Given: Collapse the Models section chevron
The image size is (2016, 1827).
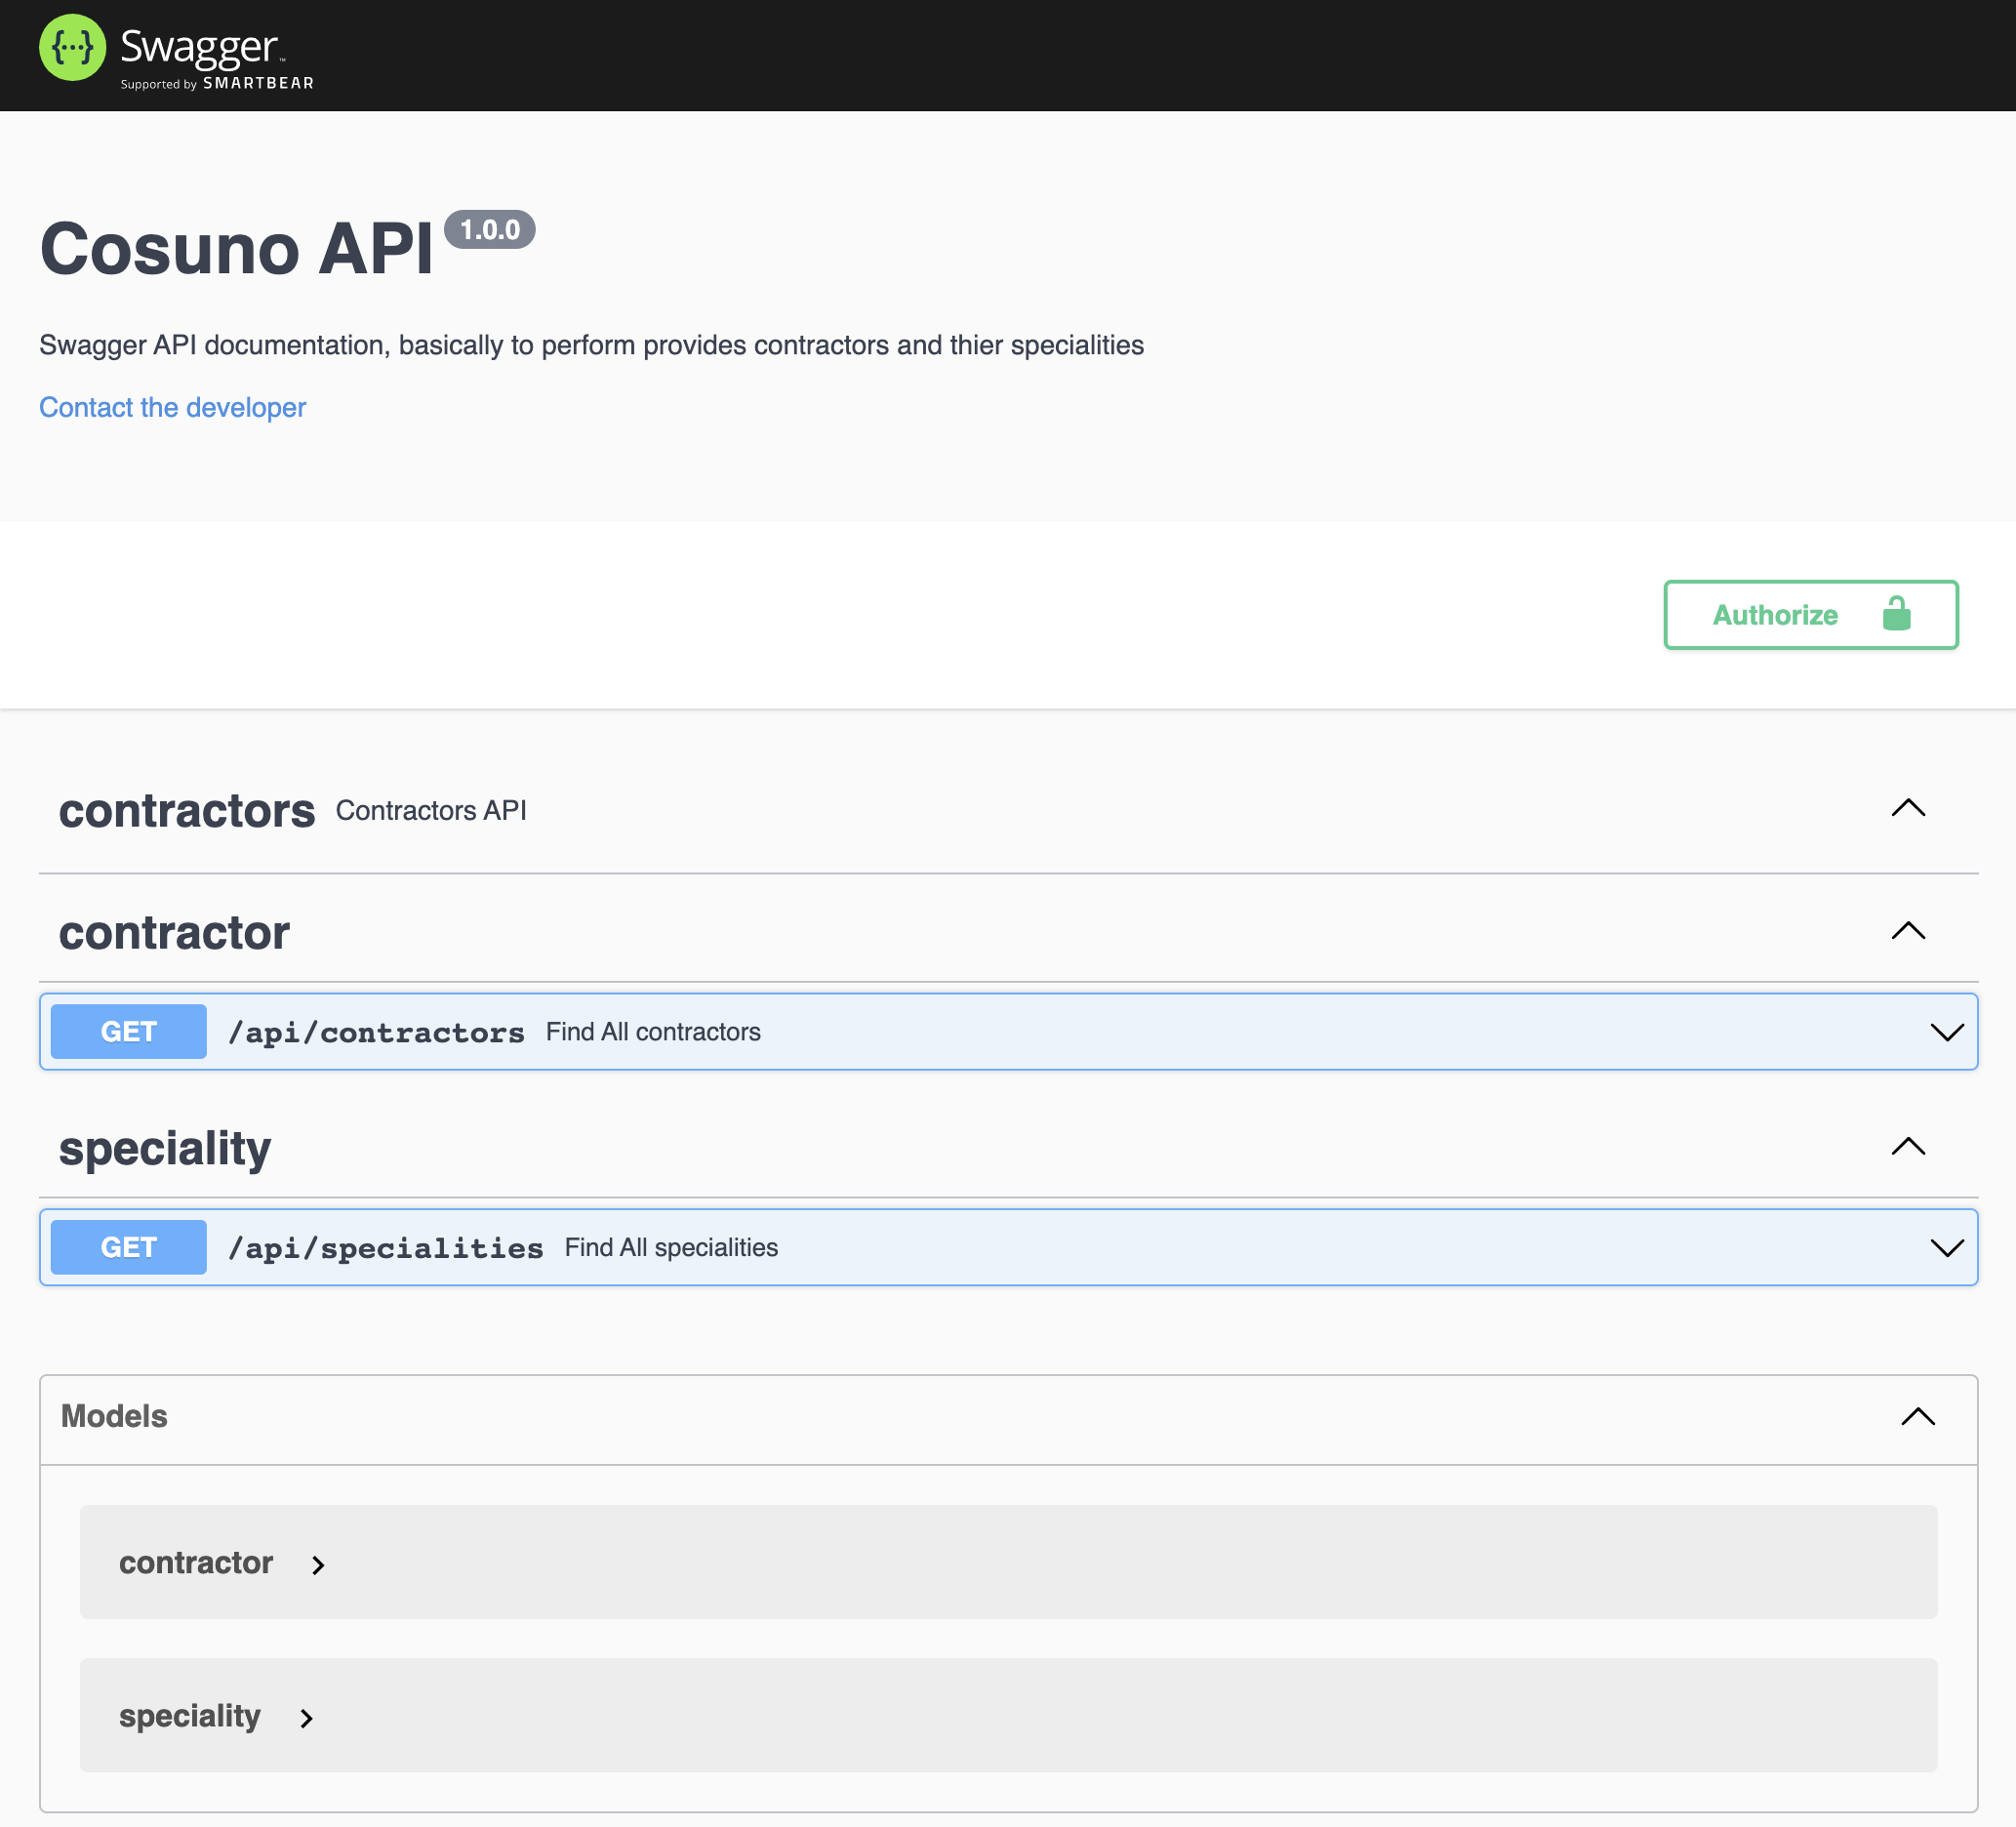Looking at the screenshot, I should pyautogui.click(x=1917, y=1416).
